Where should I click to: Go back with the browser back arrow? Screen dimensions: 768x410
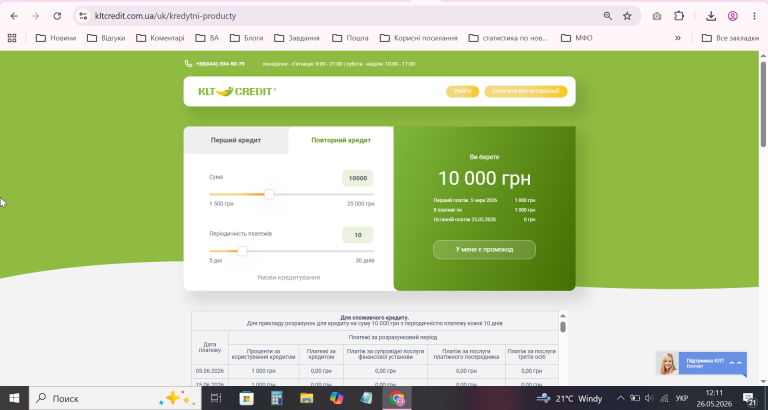tap(14, 16)
